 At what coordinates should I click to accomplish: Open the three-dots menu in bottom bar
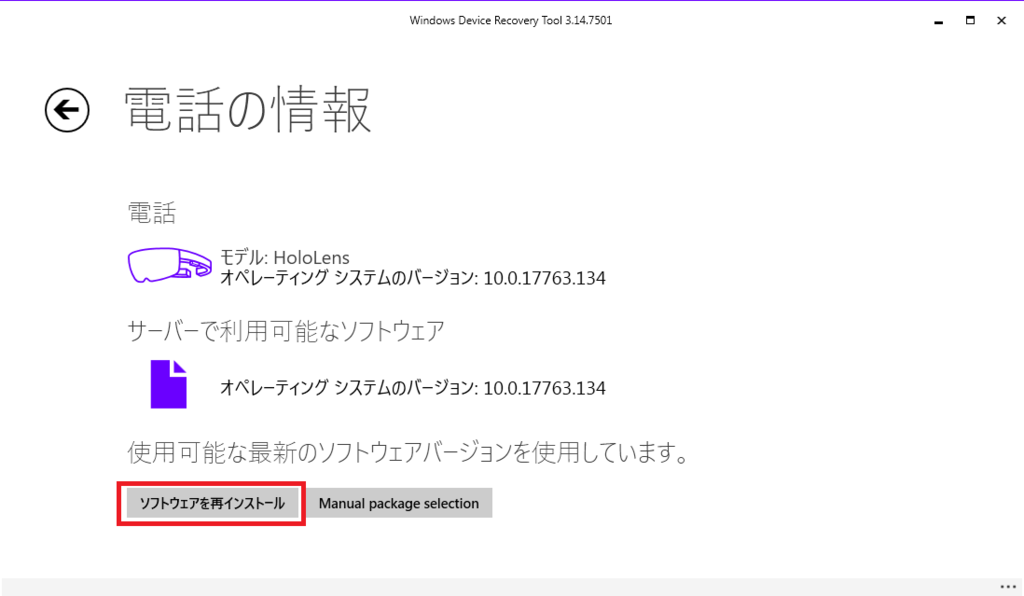click(x=1008, y=587)
